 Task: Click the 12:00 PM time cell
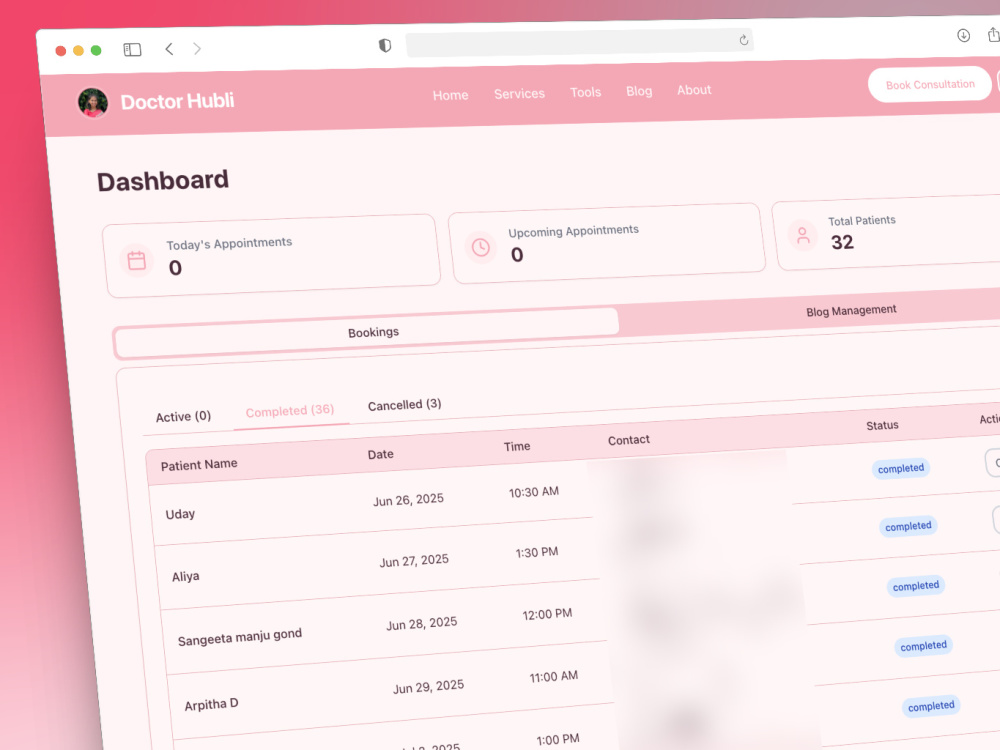click(547, 614)
